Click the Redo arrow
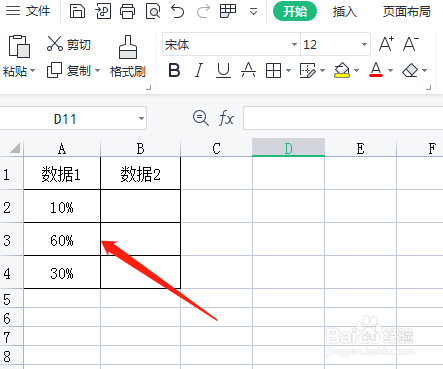The width and height of the screenshot is (443, 369). pos(203,11)
